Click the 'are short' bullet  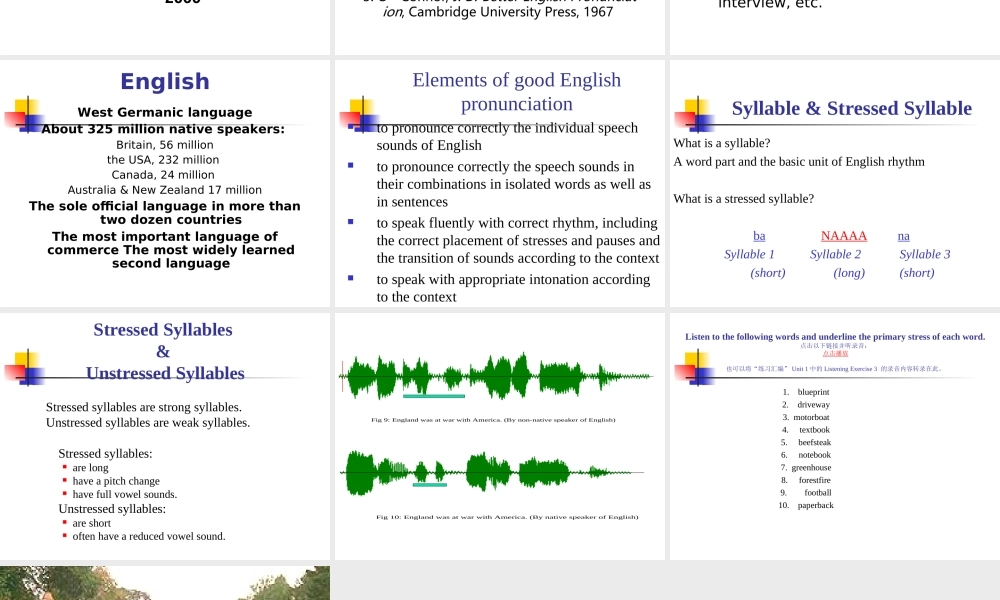[92, 523]
